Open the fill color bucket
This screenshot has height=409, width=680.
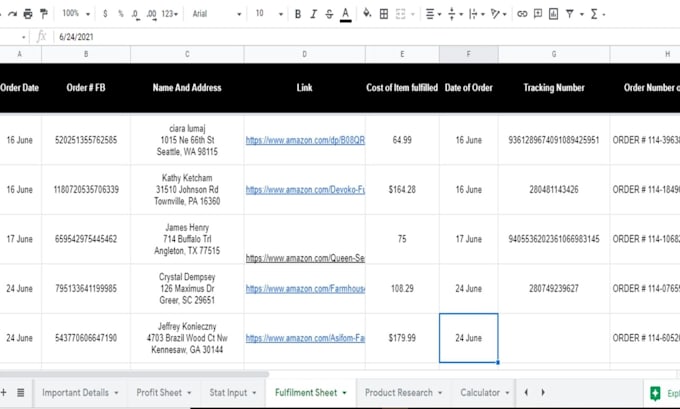pos(367,13)
